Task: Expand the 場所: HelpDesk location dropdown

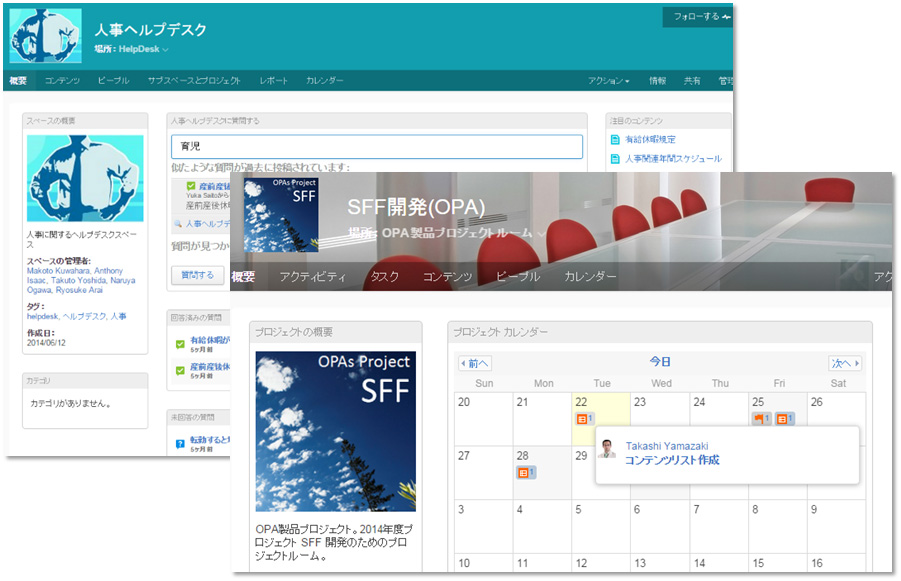Action: 166,50
